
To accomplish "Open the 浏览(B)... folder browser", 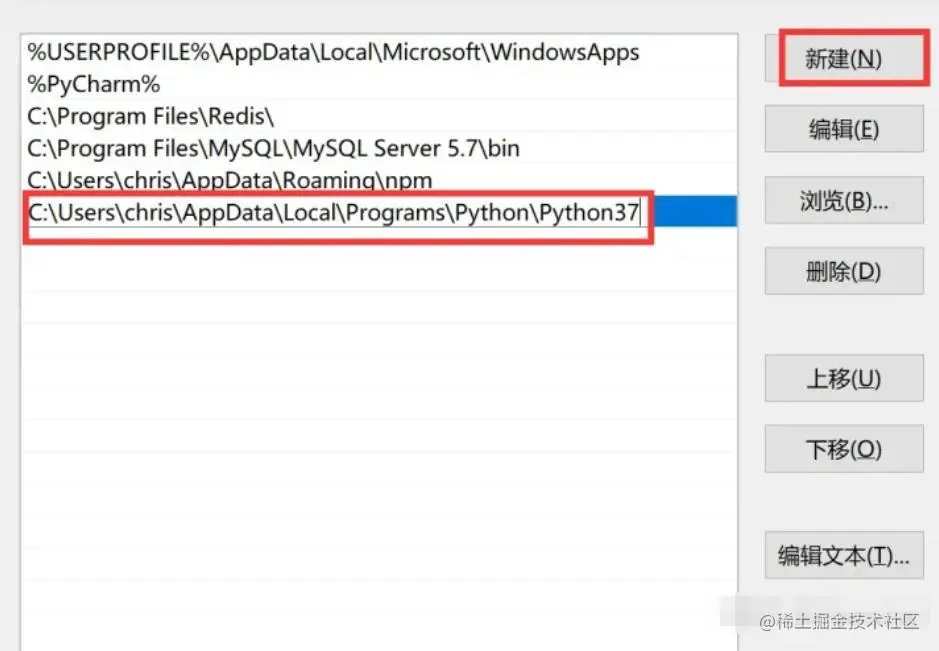I will click(844, 201).
